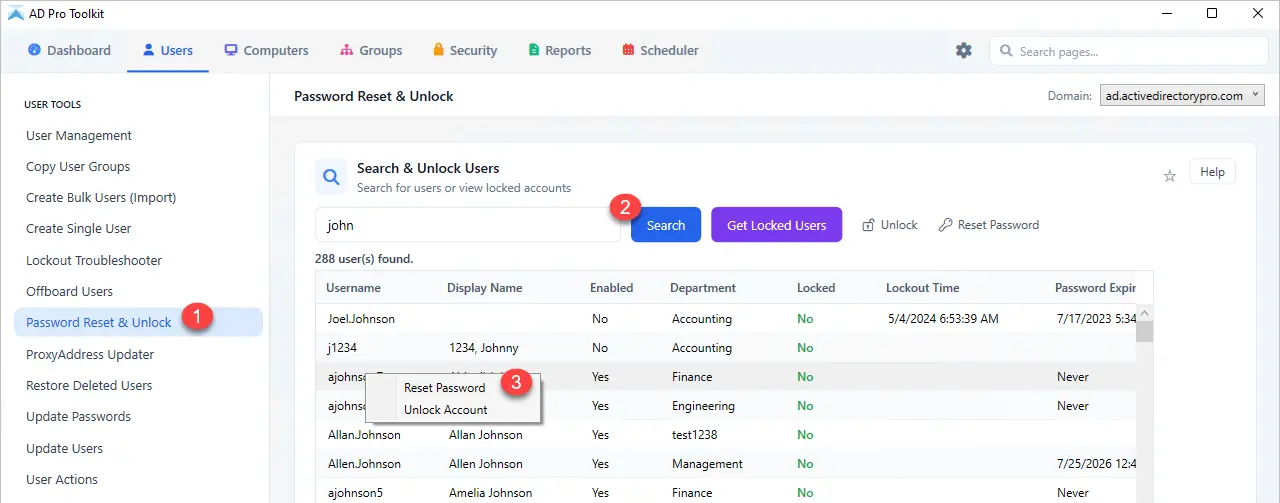The height and width of the screenshot is (503, 1280).
Task: Click the Management department cell
Action: tap(707, 464)
